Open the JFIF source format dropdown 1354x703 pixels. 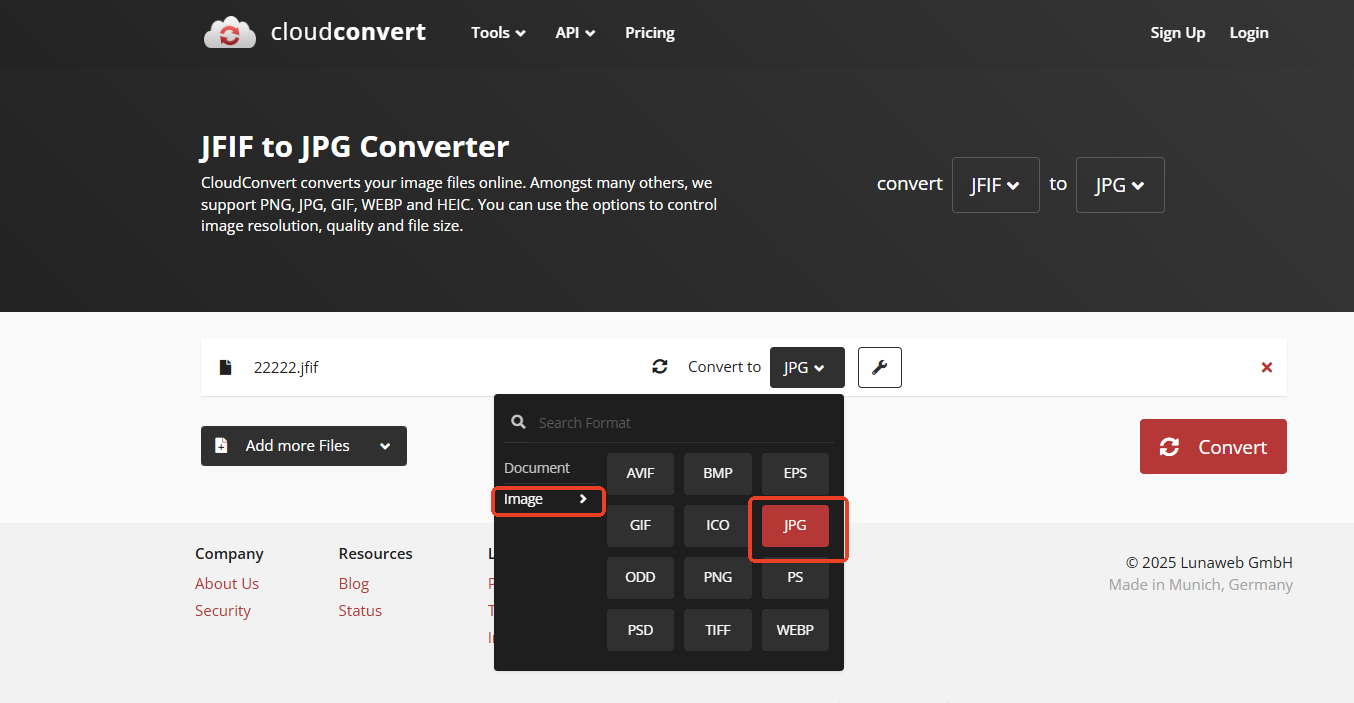pos(996,185)
